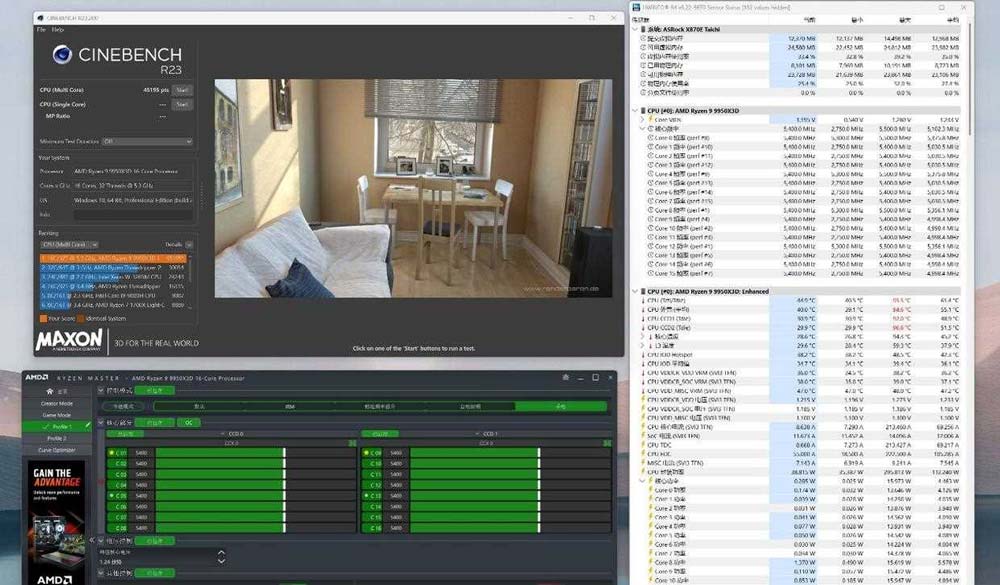This screenshot has height=585, width=1000.
Task: Toggle the first section checkbox above the mode bar in Ryzen Master
Action: (101, 390)
